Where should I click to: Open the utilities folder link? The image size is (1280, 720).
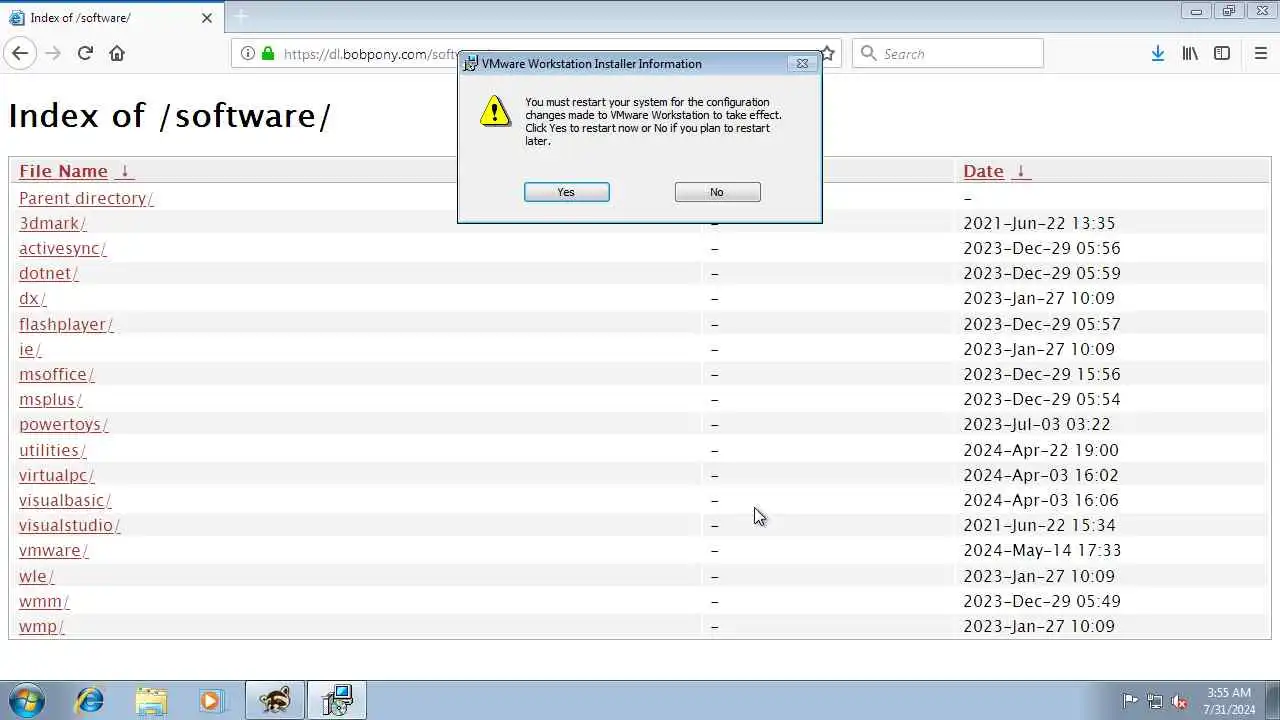(52, 450)
